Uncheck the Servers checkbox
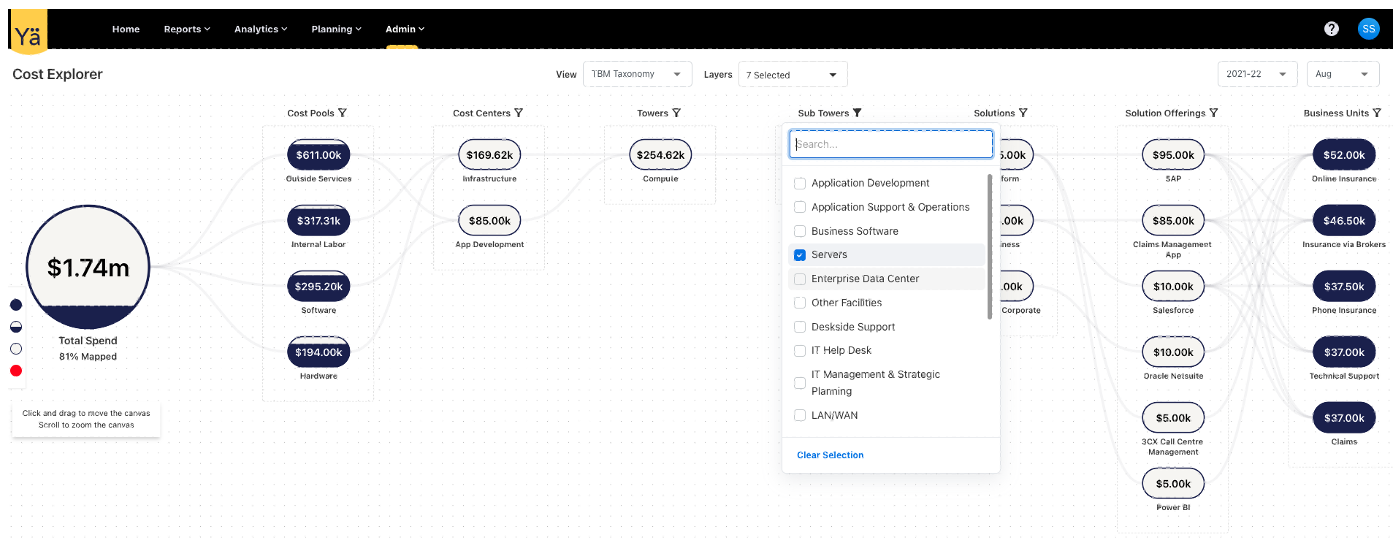1395x542 pixels. (x=800, y=255)
